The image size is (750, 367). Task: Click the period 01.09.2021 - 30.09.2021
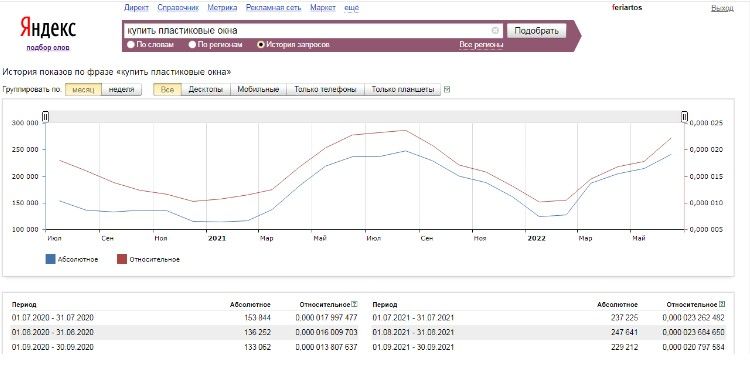413,347
